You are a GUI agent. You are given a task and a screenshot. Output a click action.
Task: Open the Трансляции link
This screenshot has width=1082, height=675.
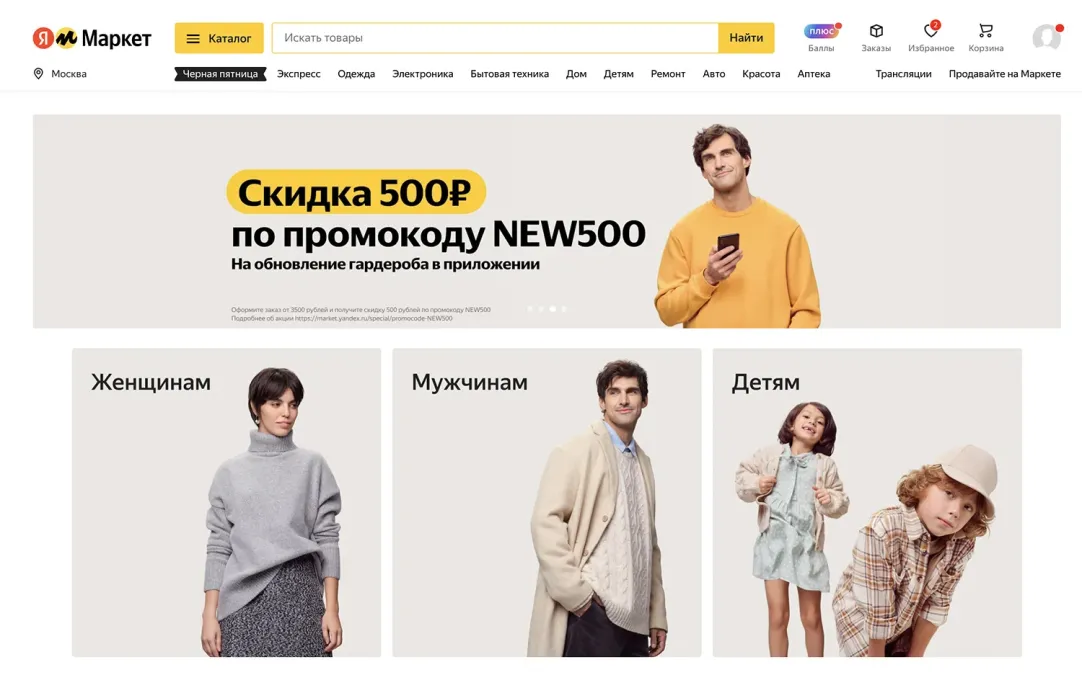click(903, 74)
